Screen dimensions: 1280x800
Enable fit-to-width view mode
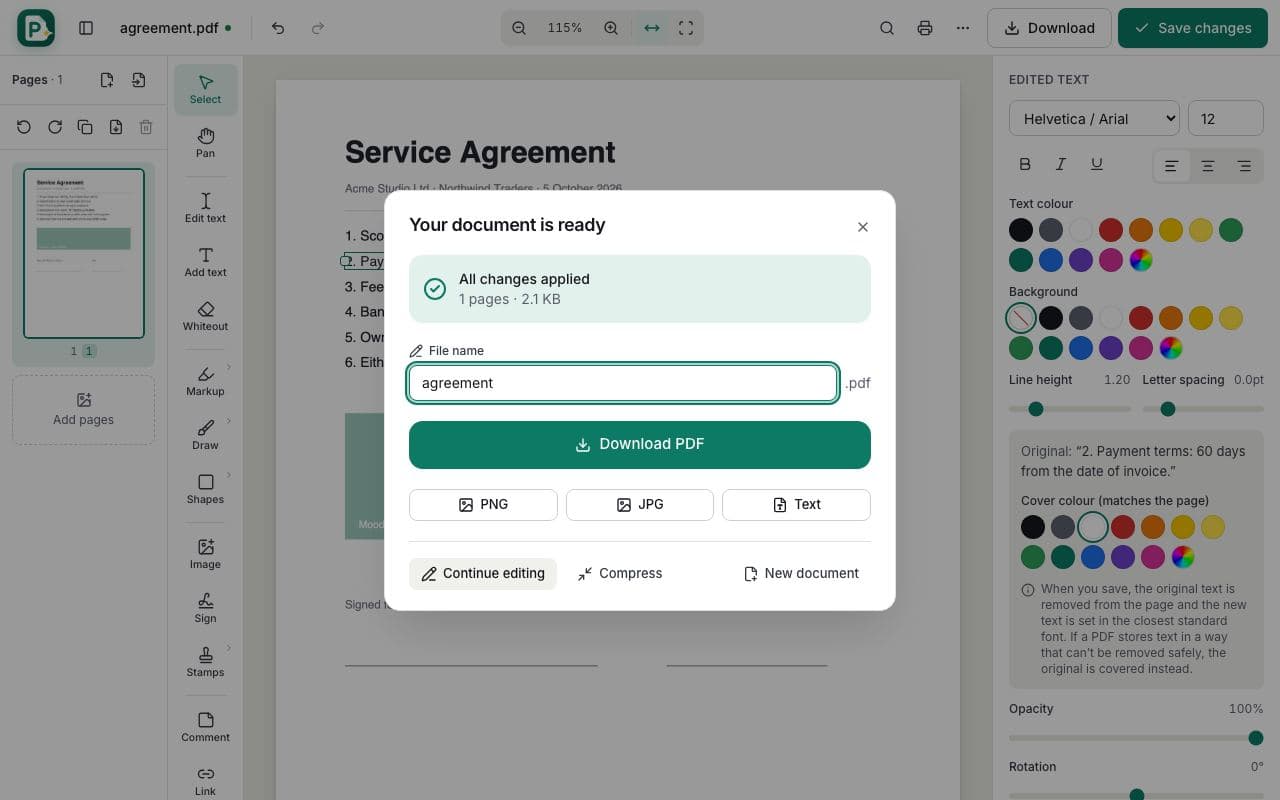pos(652,28)
